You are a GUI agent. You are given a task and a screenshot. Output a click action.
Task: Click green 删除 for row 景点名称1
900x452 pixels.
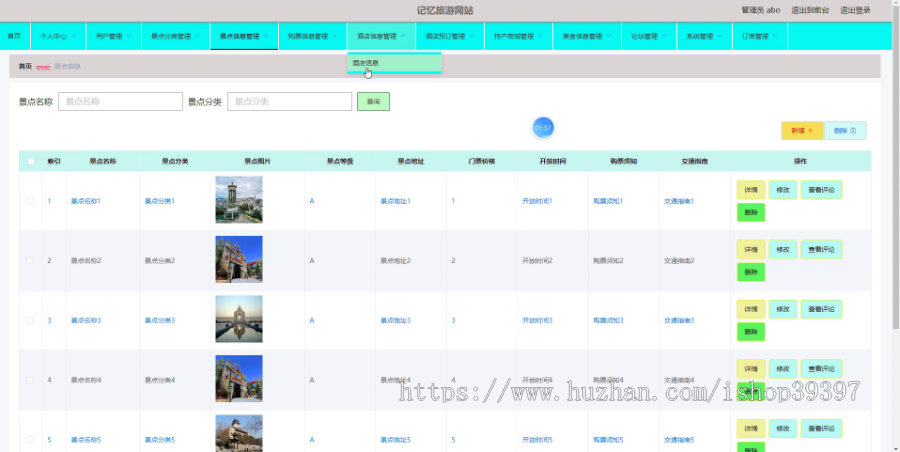[x=751, y=213]
